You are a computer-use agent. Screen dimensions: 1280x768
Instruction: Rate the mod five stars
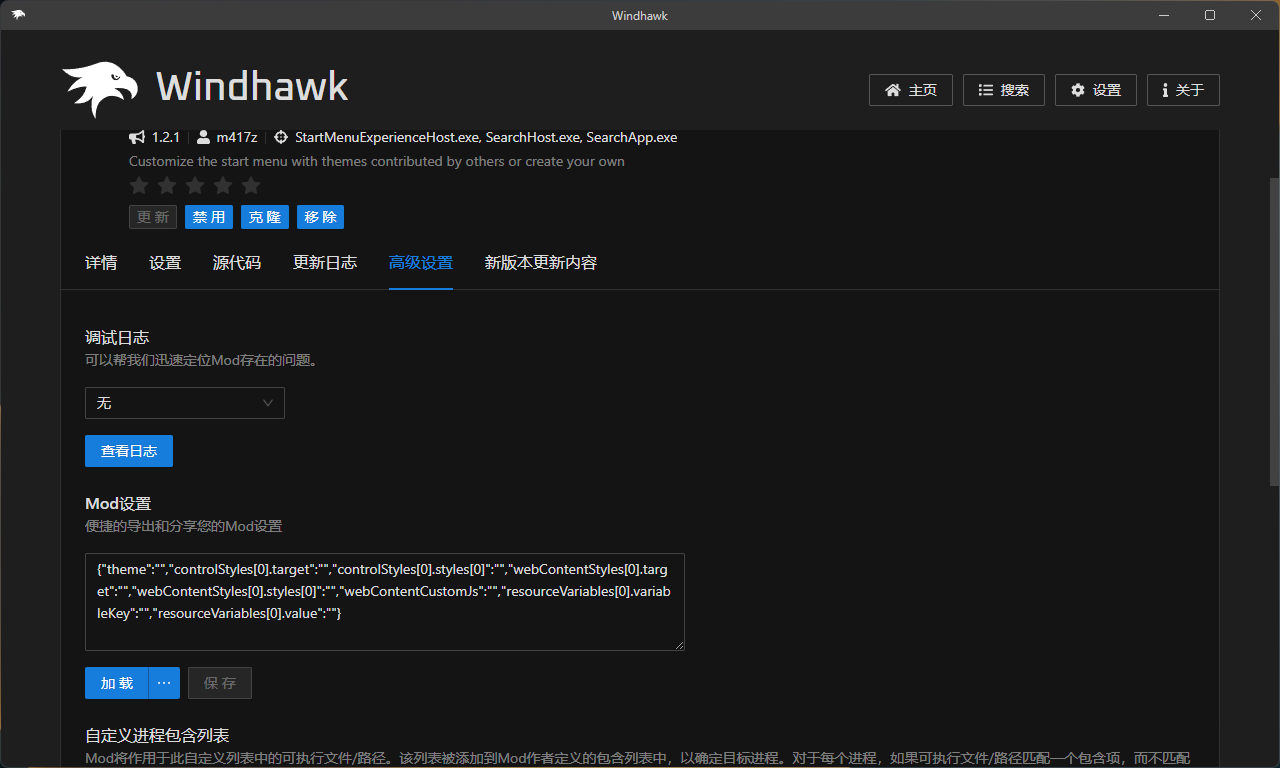click(x=251, y=185)
